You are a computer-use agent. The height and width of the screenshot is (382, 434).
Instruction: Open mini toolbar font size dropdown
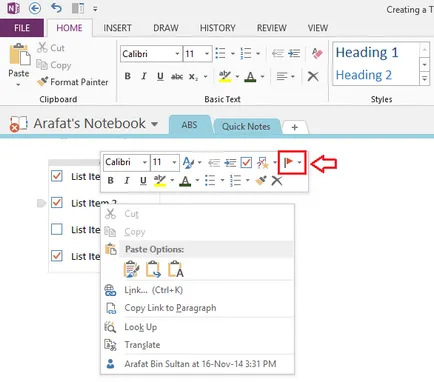[x=174, y=162]
